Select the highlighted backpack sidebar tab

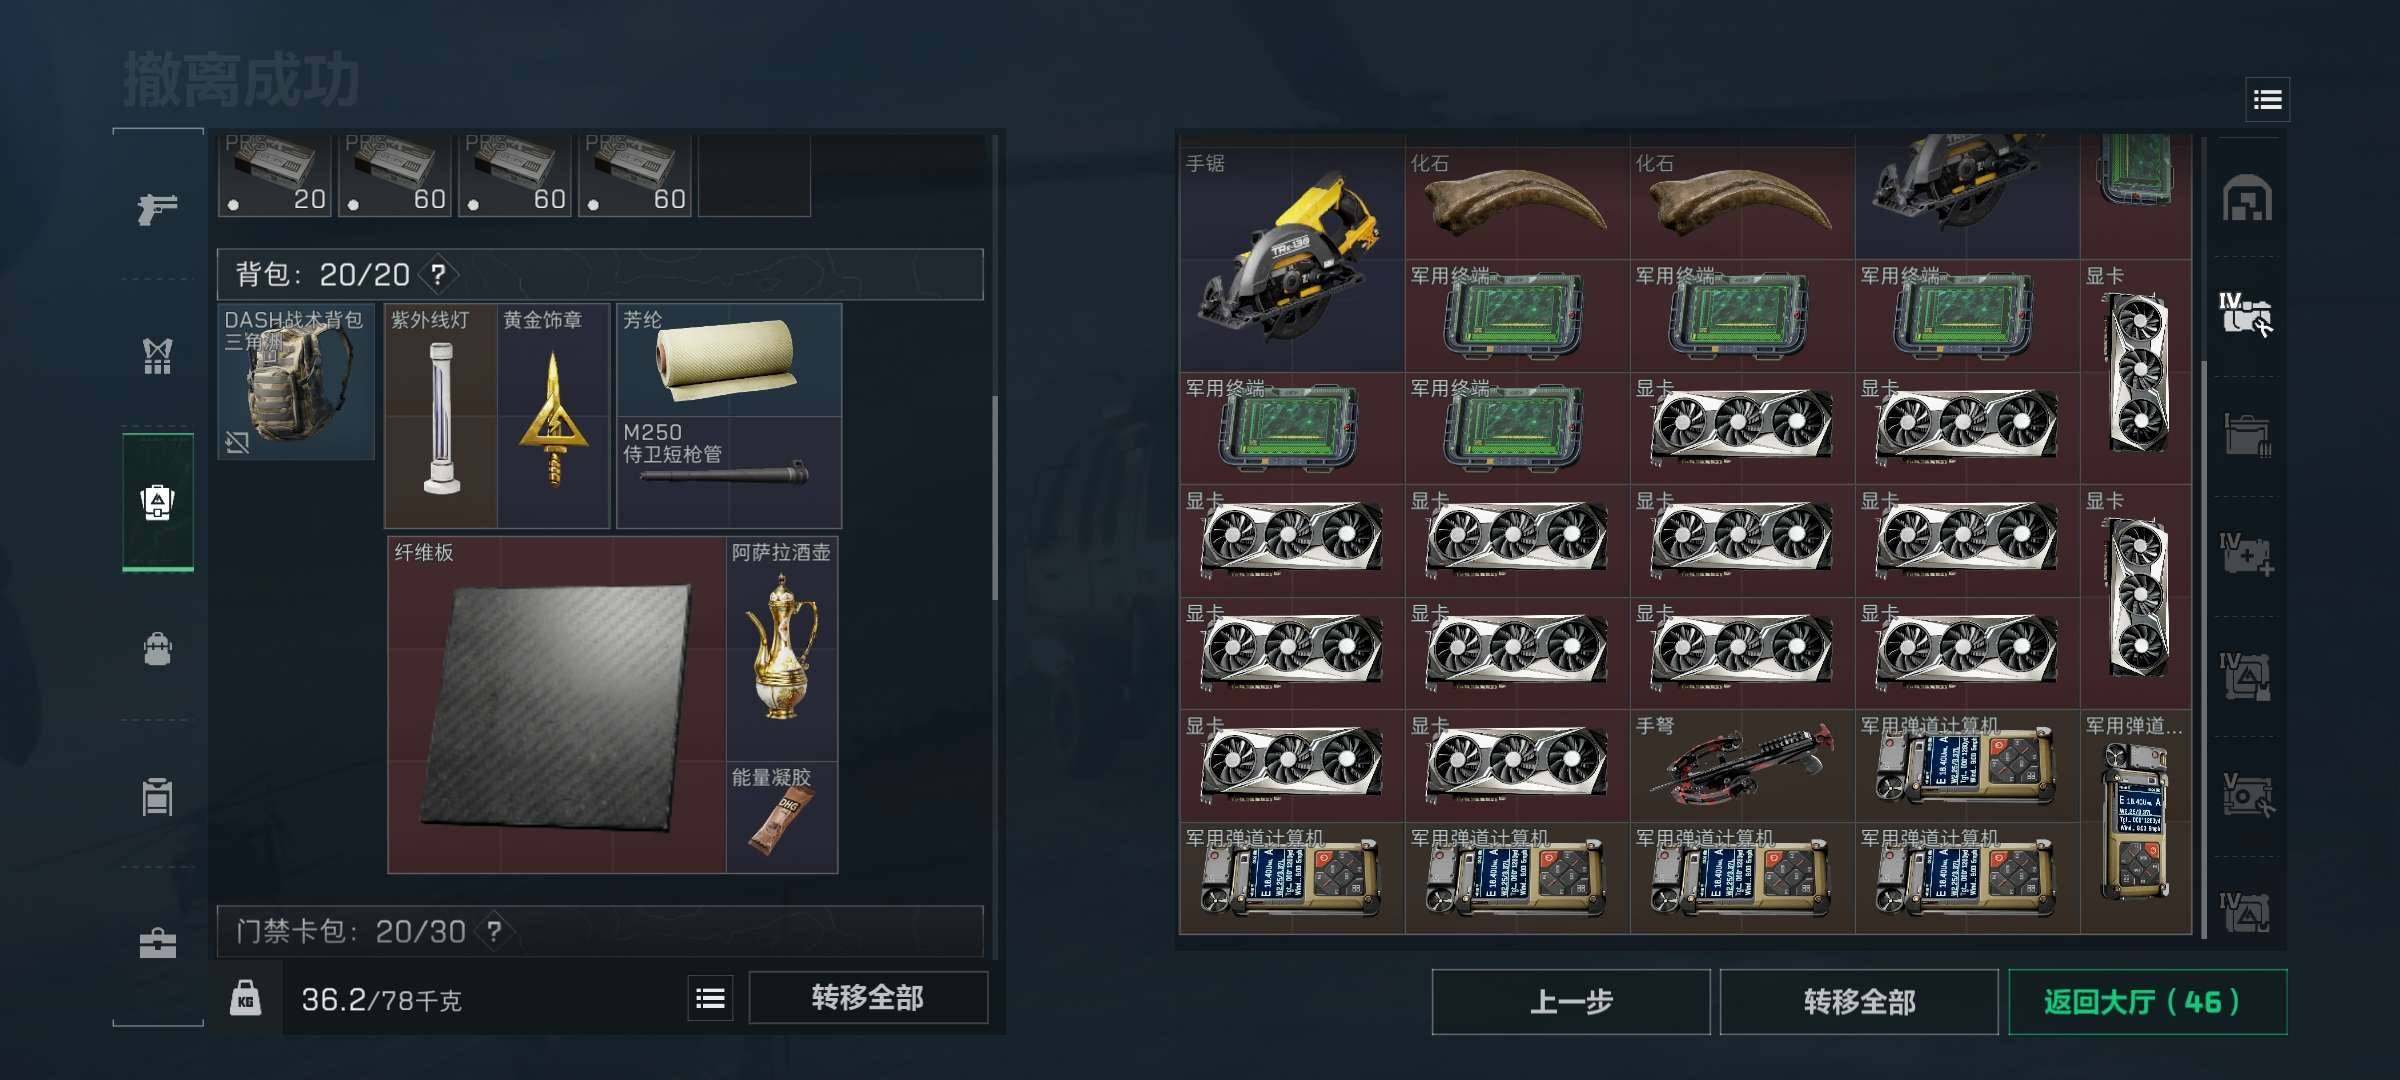pyautogui.click(x=158, y=502)
